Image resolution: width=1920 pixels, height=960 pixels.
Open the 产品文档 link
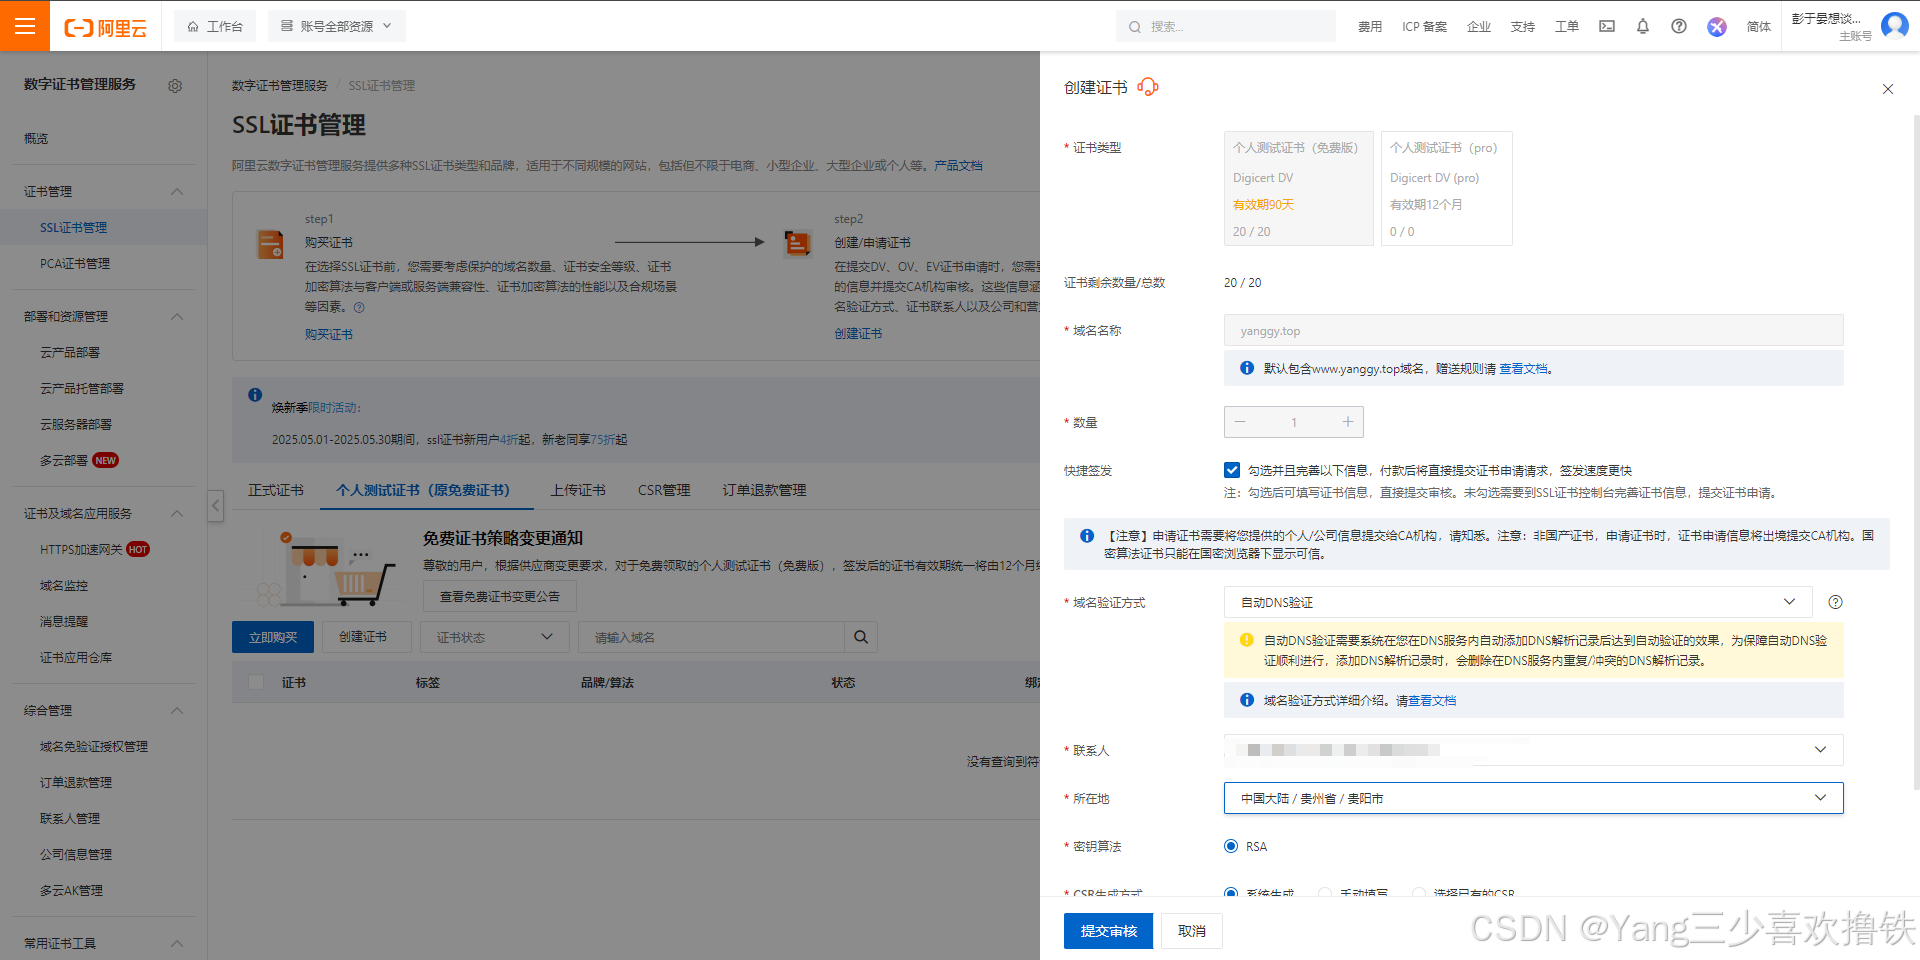[958, 165]
